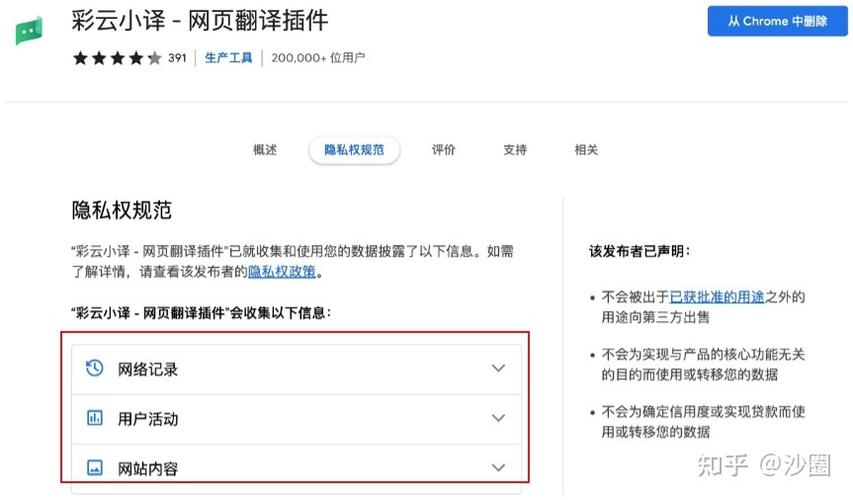Switch to the 概述 tab
The height and width of the screenshot is (500, 853).
265,150
